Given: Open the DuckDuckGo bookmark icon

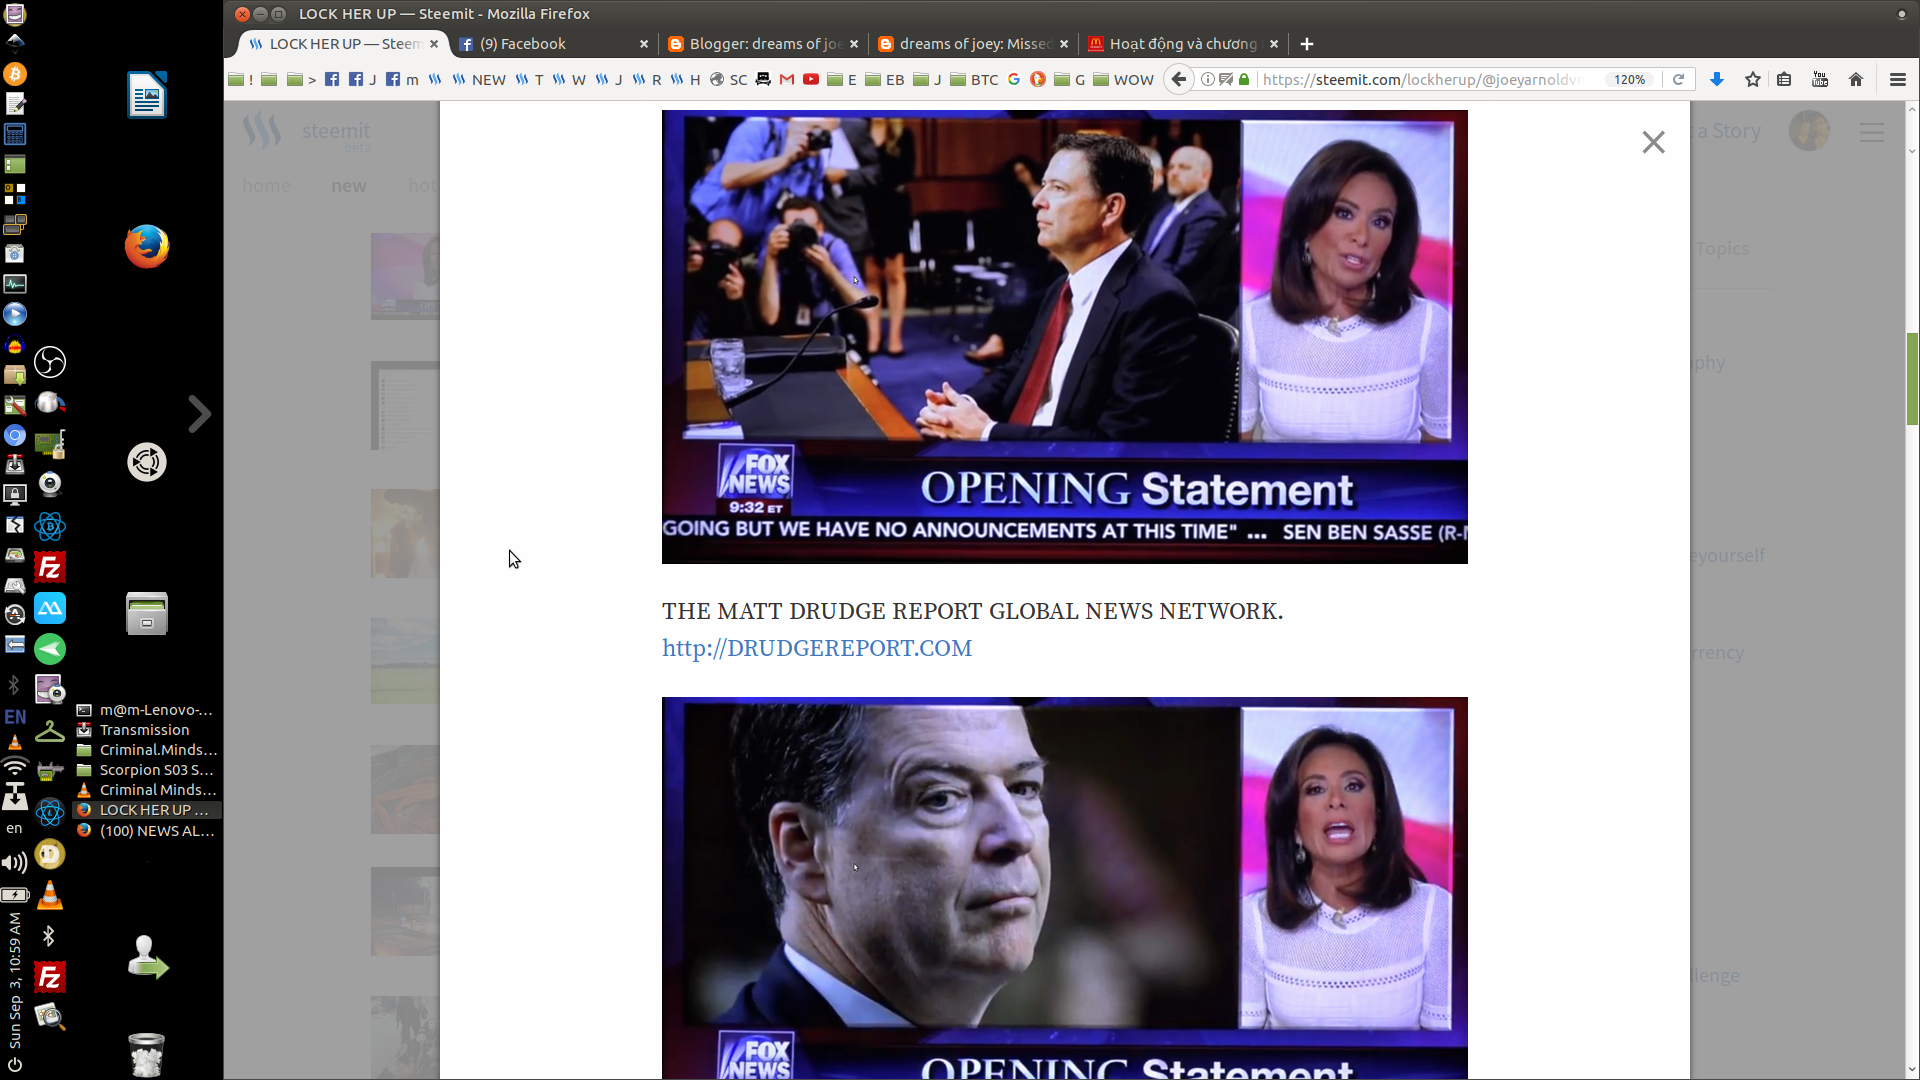Looking at the screenshot, I should pyautogui.click(x=1038, y=79).
